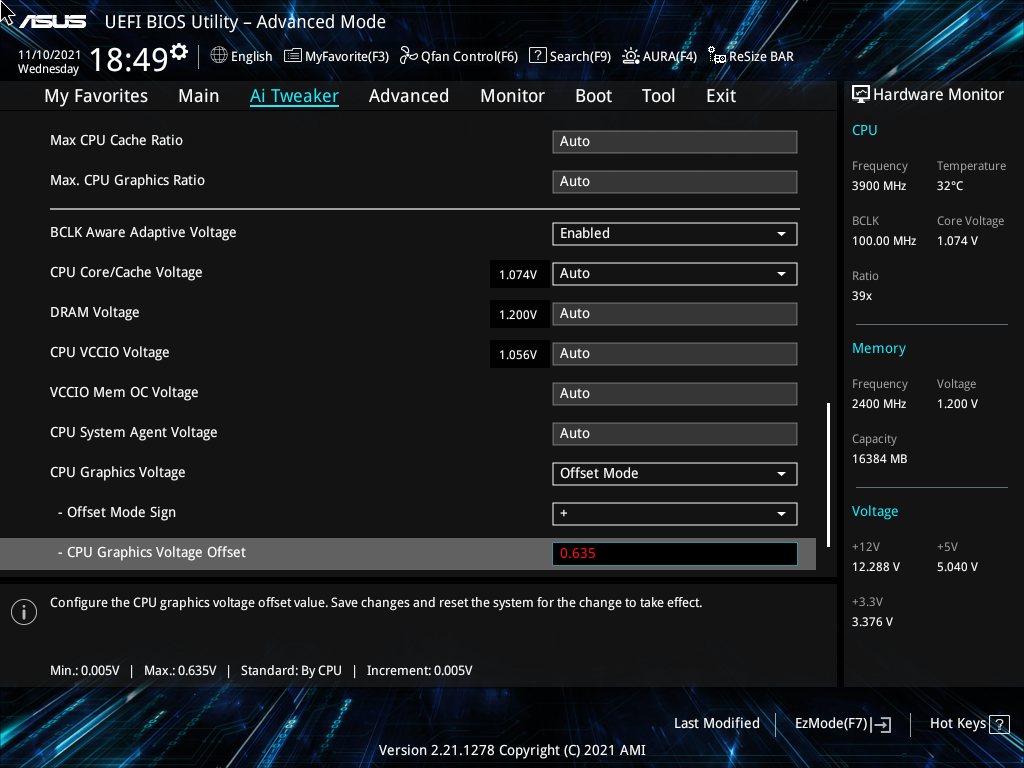Click the 1.200V DRAM voltage readout

[x=518, y=315]
